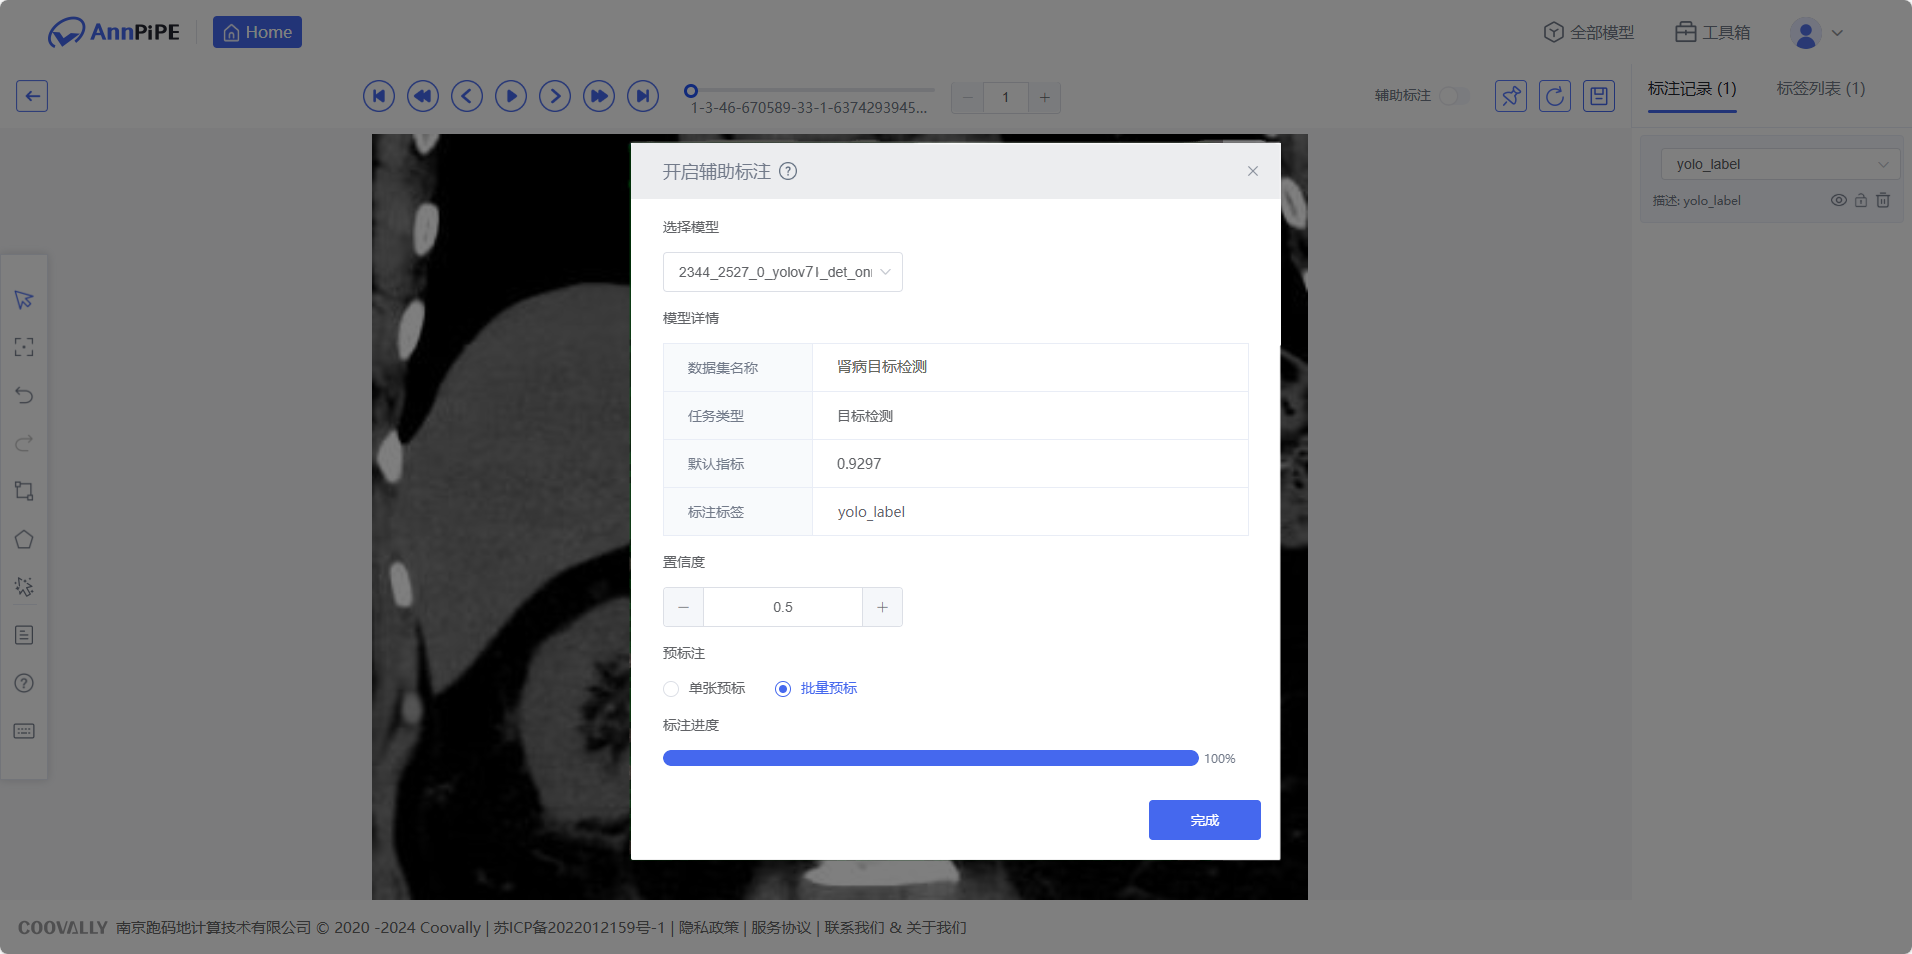This screenshot has height=954, width=1912.
Task: Open the notes list tool
Action: pos(24,635)
